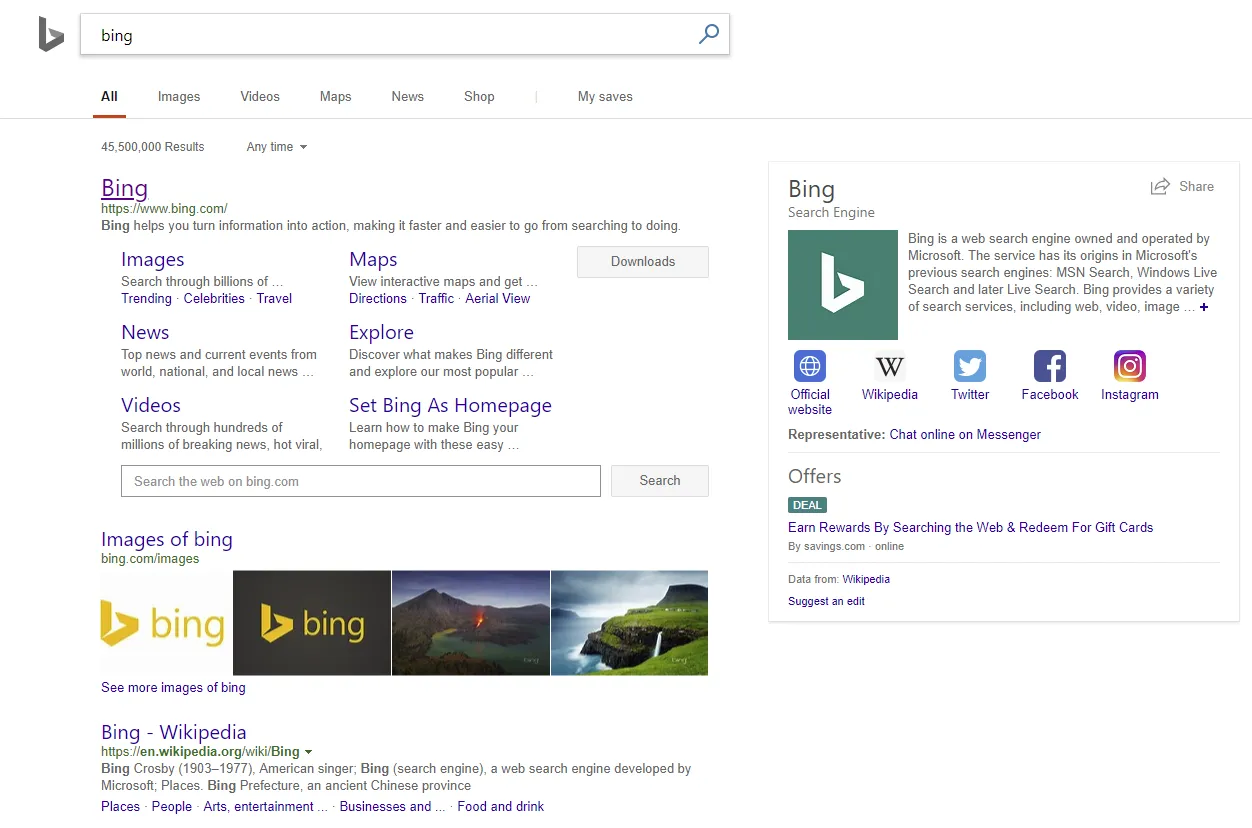Switch to the News tab
This screenshot has width=1252, height=828.
[408, 97]
